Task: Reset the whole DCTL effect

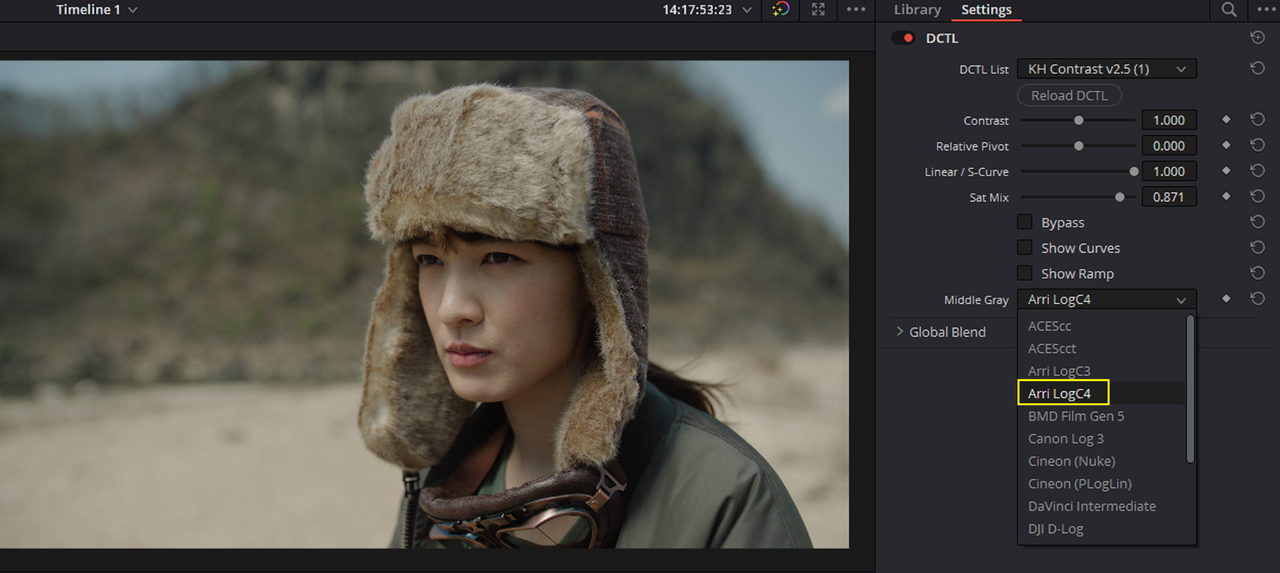Action: 1257,38
